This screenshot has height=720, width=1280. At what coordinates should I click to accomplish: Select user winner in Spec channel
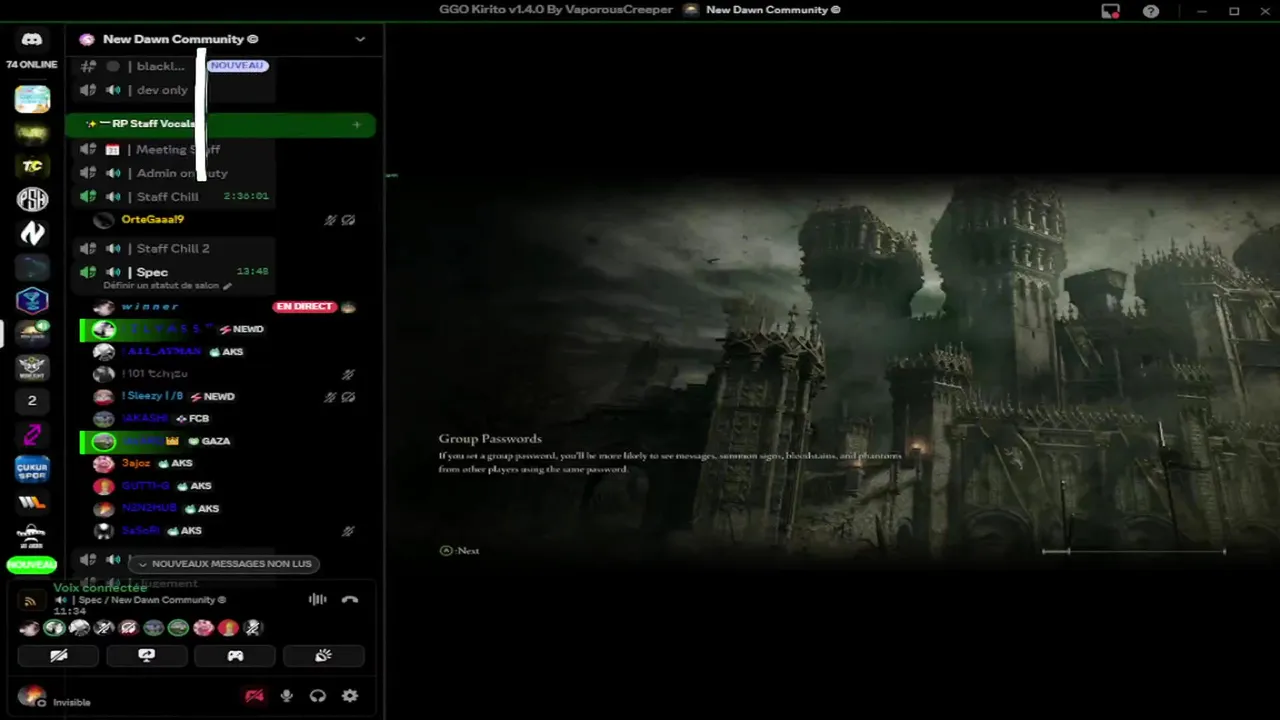[x=150, y=307]
